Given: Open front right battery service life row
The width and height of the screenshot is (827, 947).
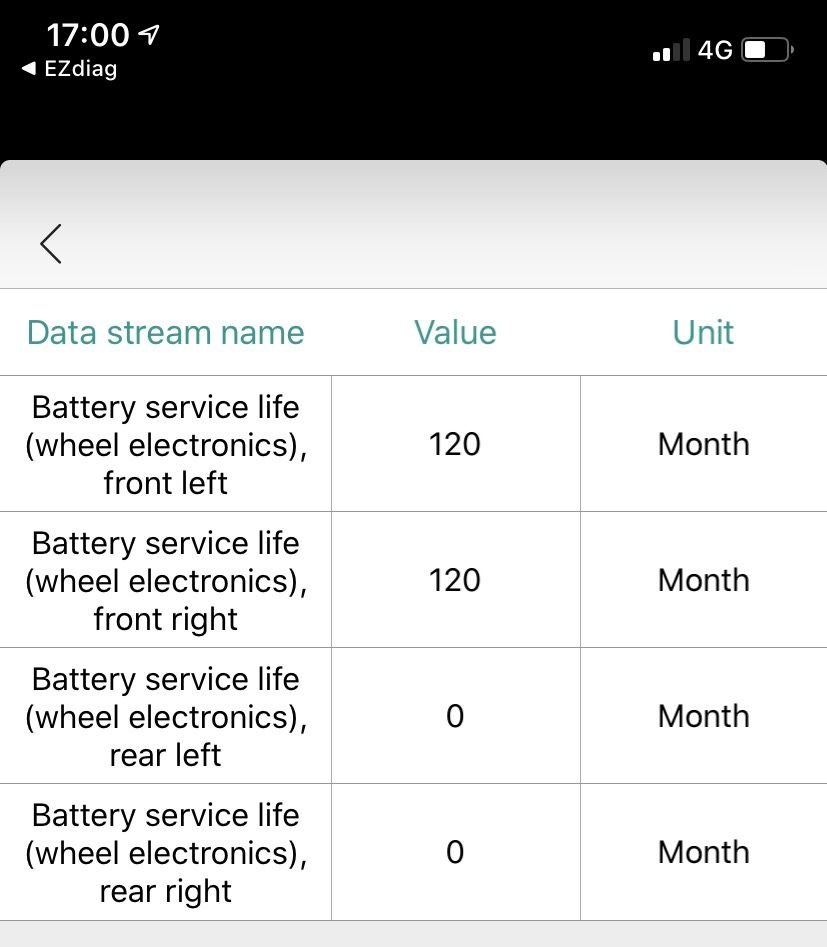Looking at the screenshot, I should click(x=165, y=581).
